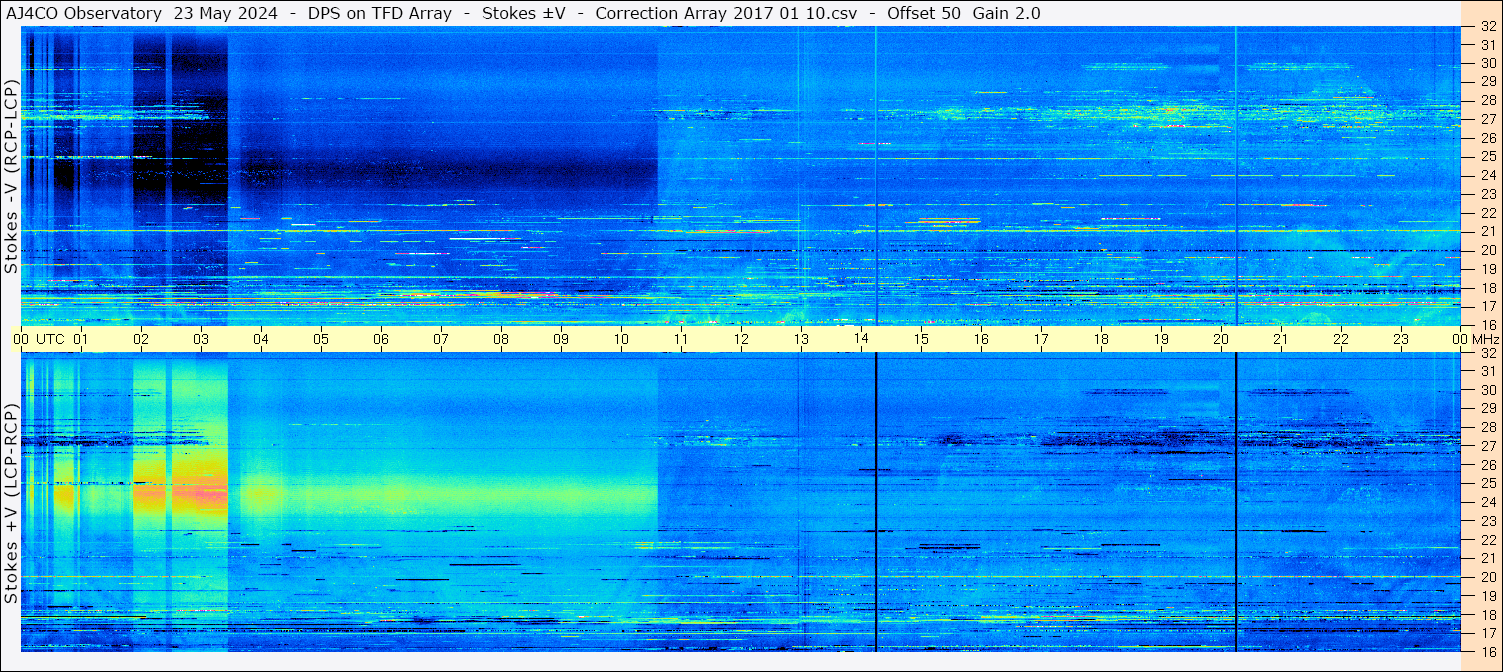This screenshot has height=672, width=1503.
Task: Select the 16 hour marker on time axis
Action: pos(981,339)
